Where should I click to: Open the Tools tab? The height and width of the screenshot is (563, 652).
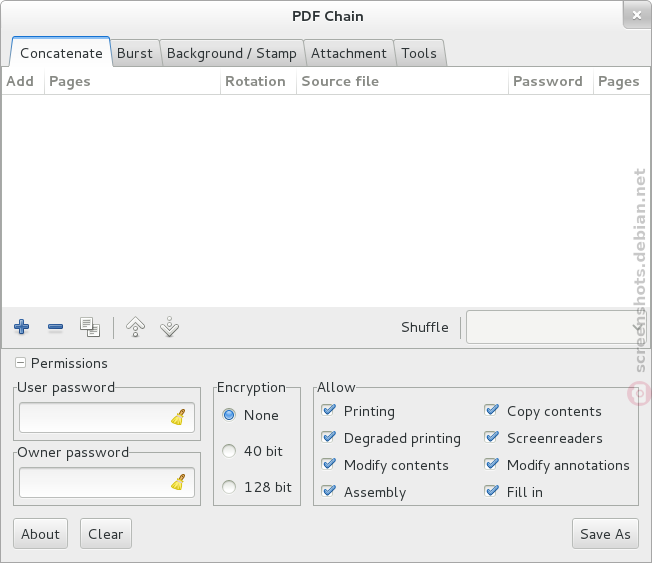coord(419,53)
